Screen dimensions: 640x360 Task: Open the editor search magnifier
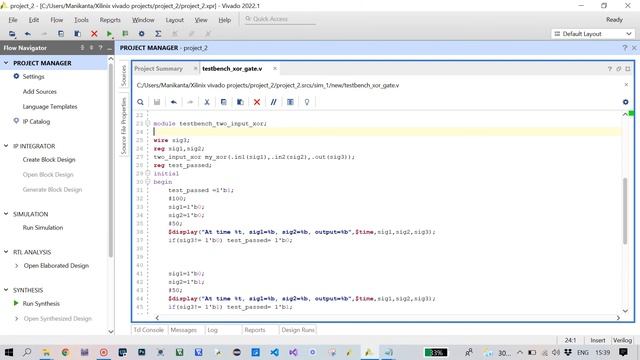140,102
